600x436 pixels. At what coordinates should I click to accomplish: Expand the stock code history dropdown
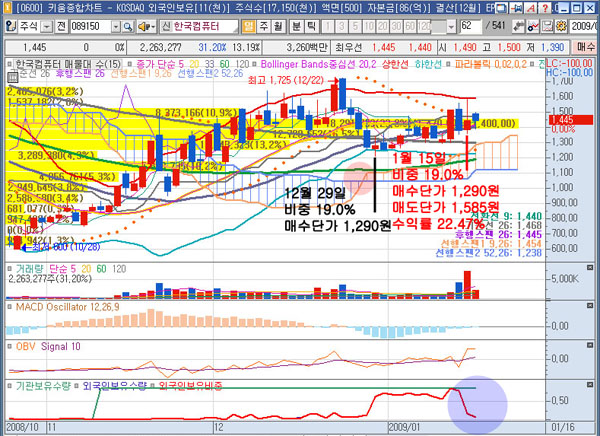(116, 27)
